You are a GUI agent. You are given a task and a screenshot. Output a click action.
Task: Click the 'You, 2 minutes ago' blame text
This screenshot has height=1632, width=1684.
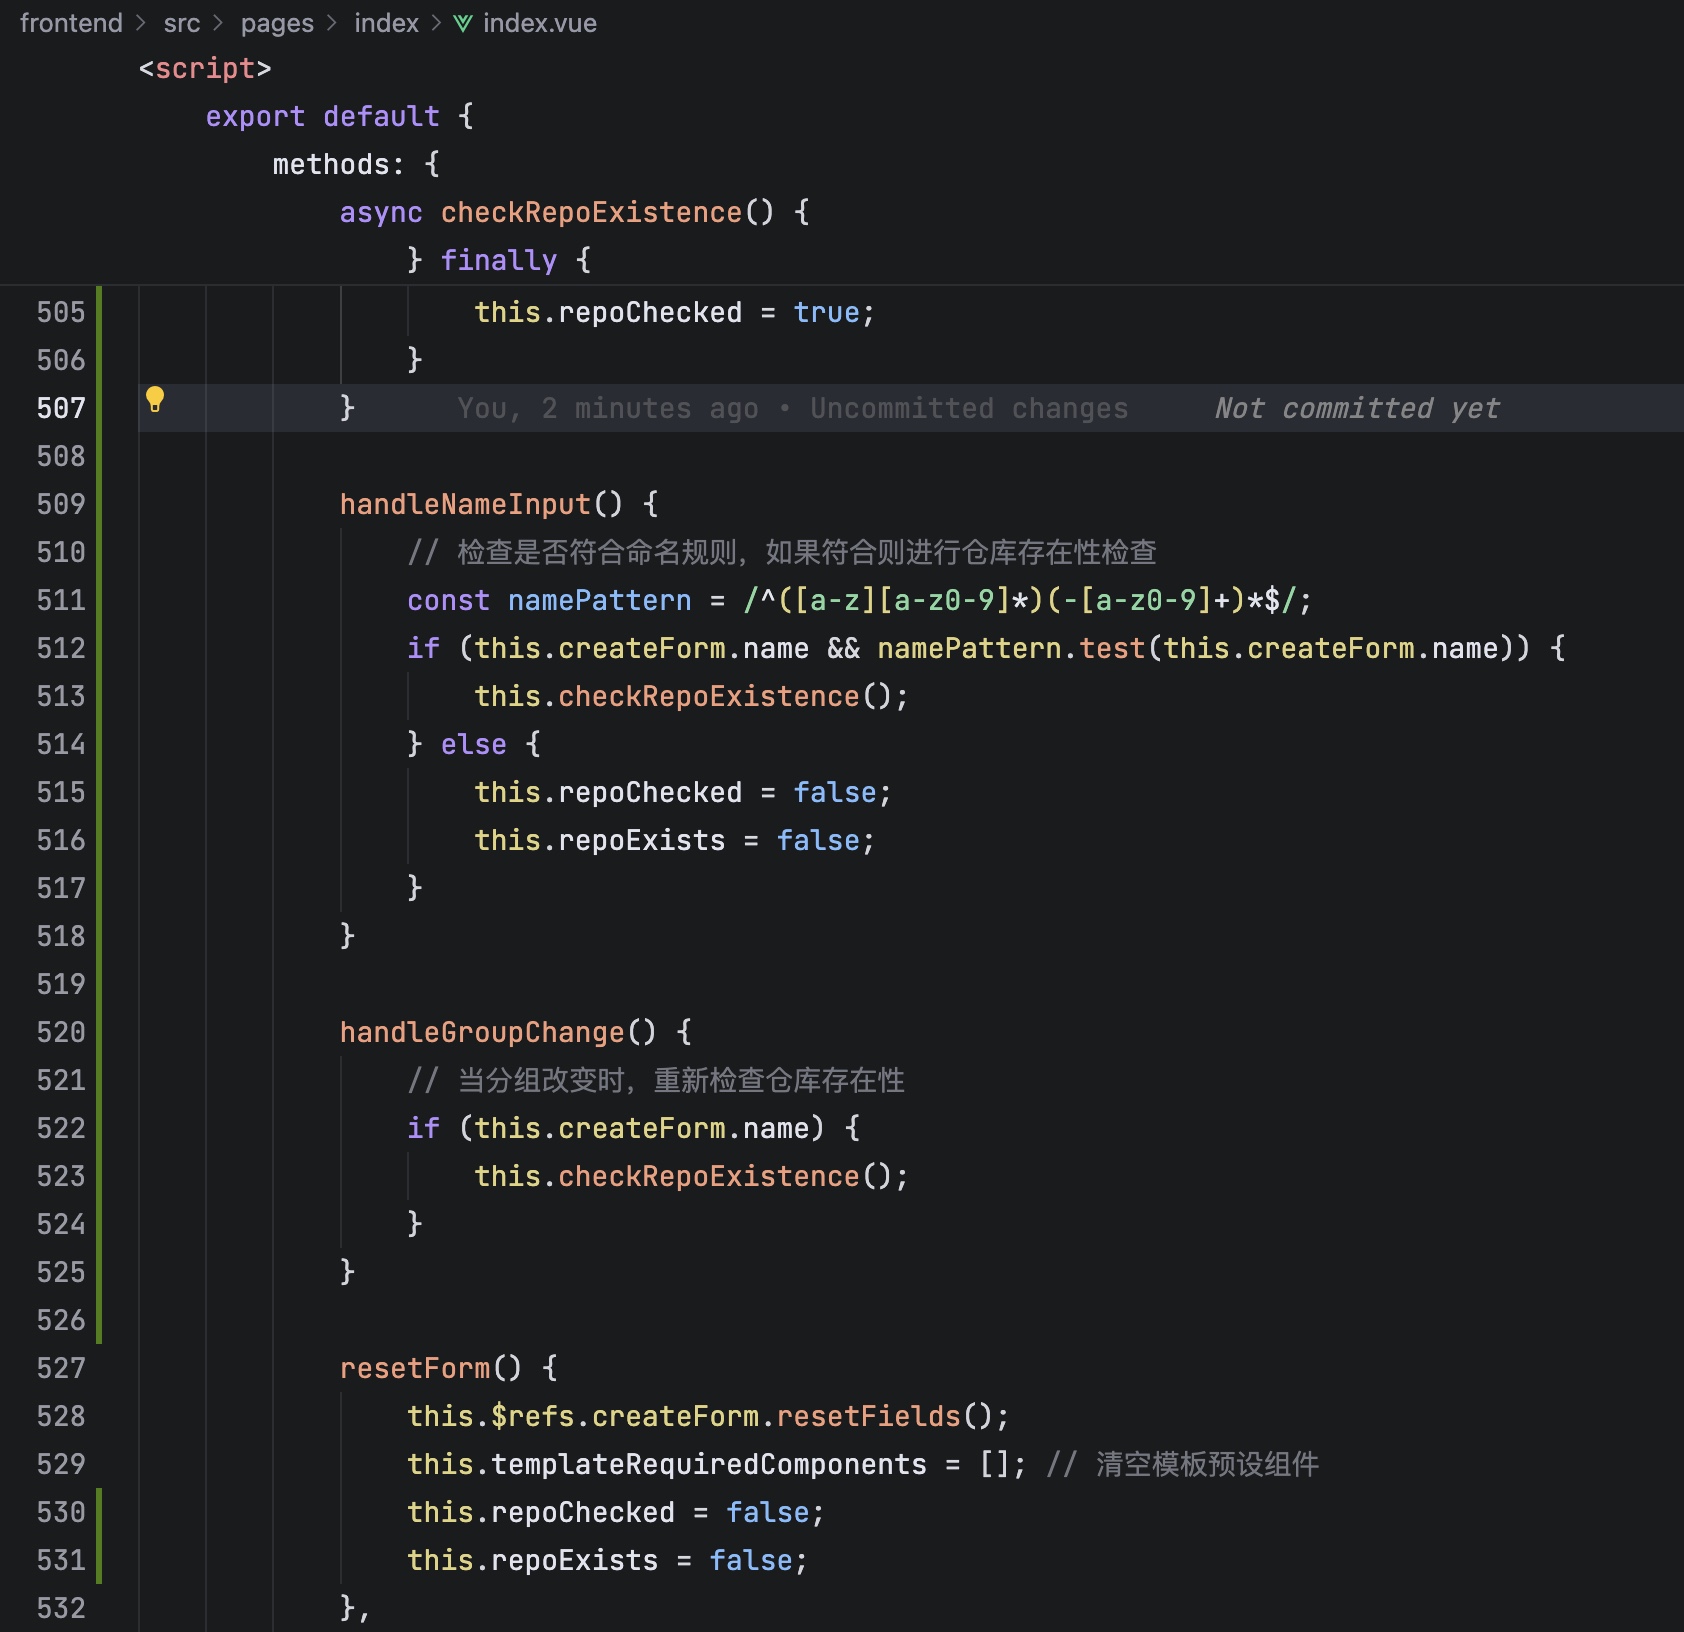pos(608,408)
